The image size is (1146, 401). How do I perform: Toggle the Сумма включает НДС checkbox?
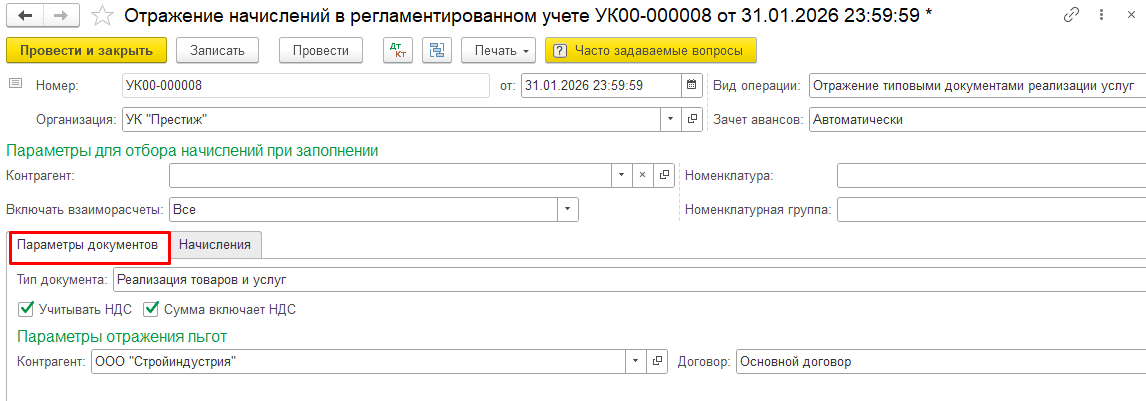coord(152,309)
